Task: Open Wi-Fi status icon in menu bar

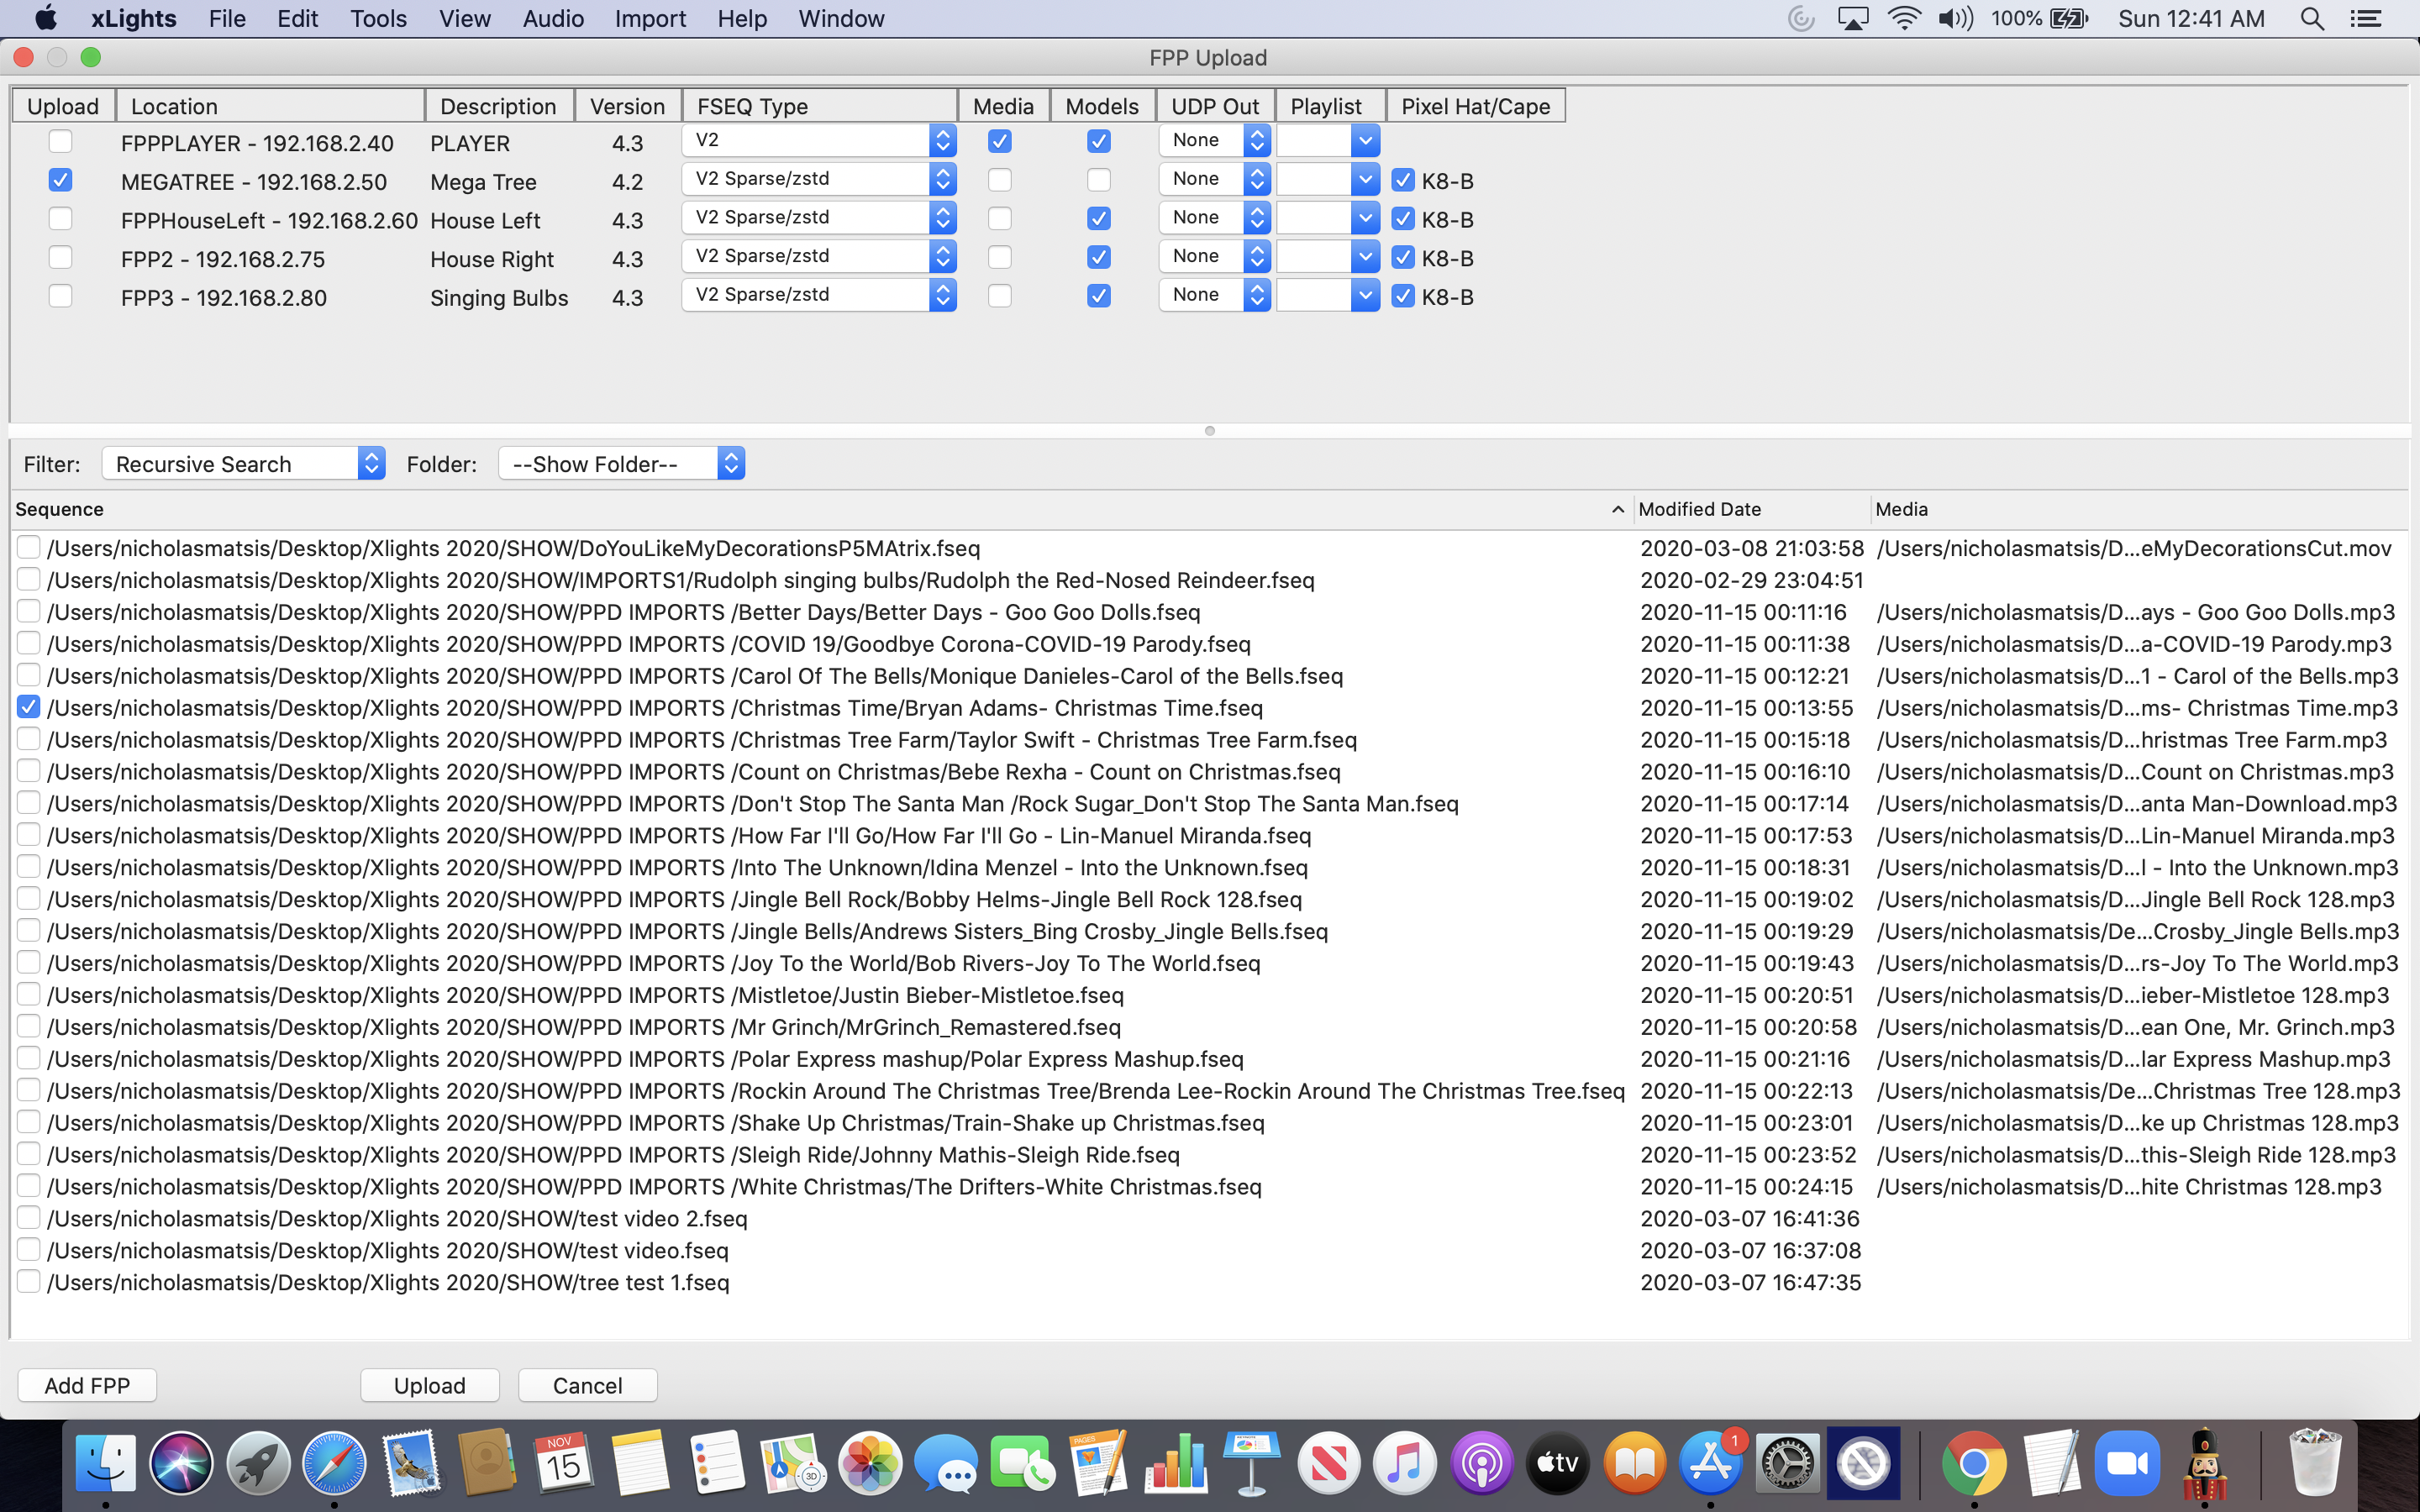Action: 1904,19
